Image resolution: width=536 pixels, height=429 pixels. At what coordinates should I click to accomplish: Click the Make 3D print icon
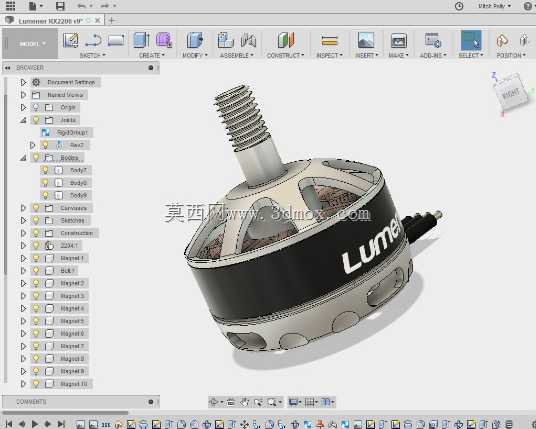[399, 40]
